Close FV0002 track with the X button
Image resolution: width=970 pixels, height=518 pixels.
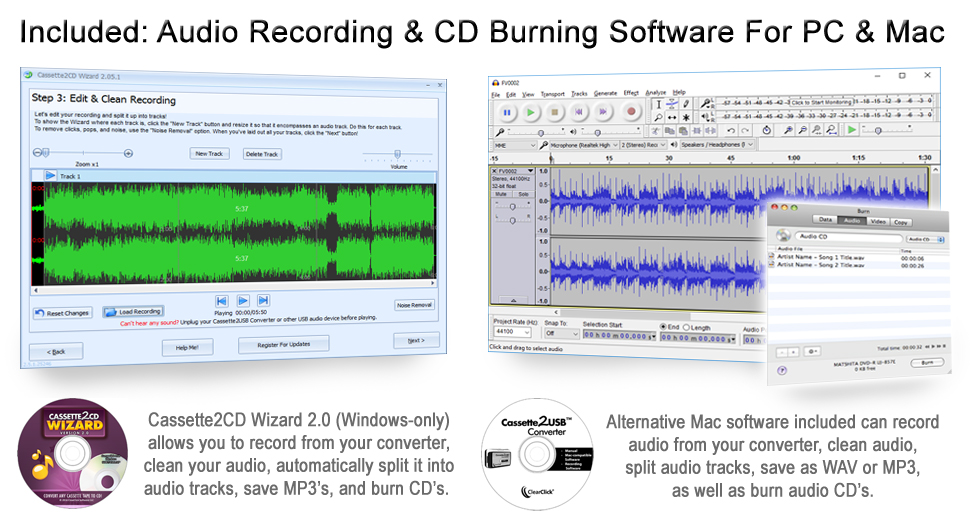[x=494, y=171]
